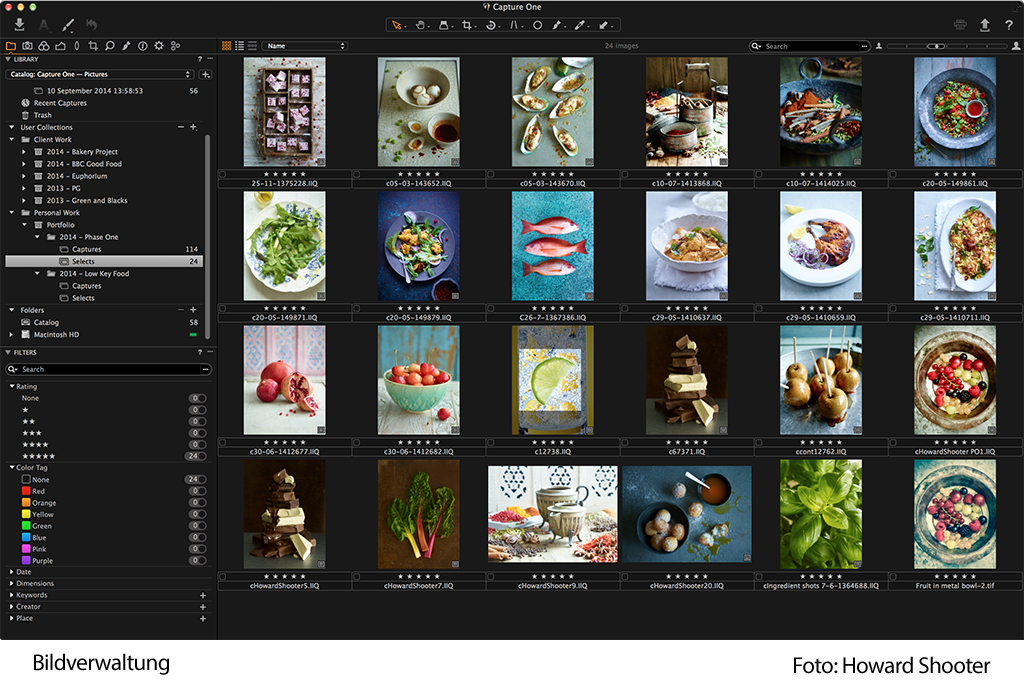The width and height of the screenshot is (1024, 685).
Task: Add new item with Keywords plus button
Action: (203, 595)
